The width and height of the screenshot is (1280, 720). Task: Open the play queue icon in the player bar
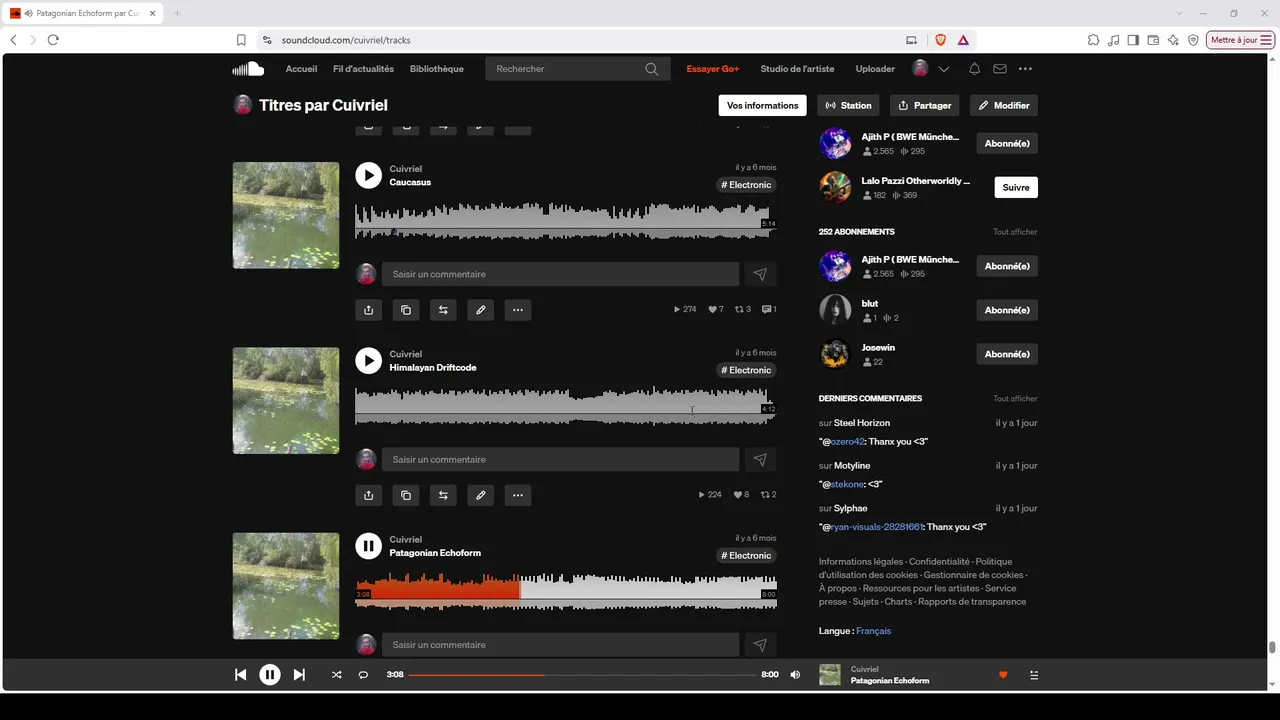point(1034,675)
